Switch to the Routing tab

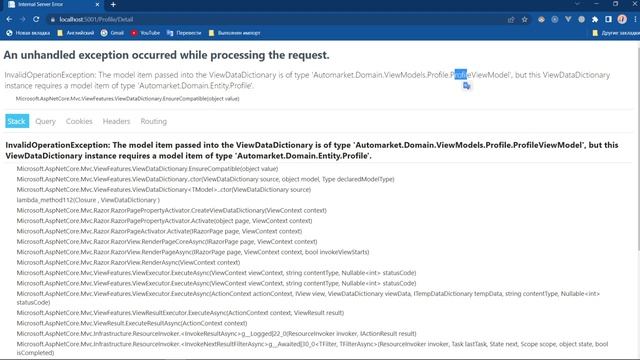(153, 121)
